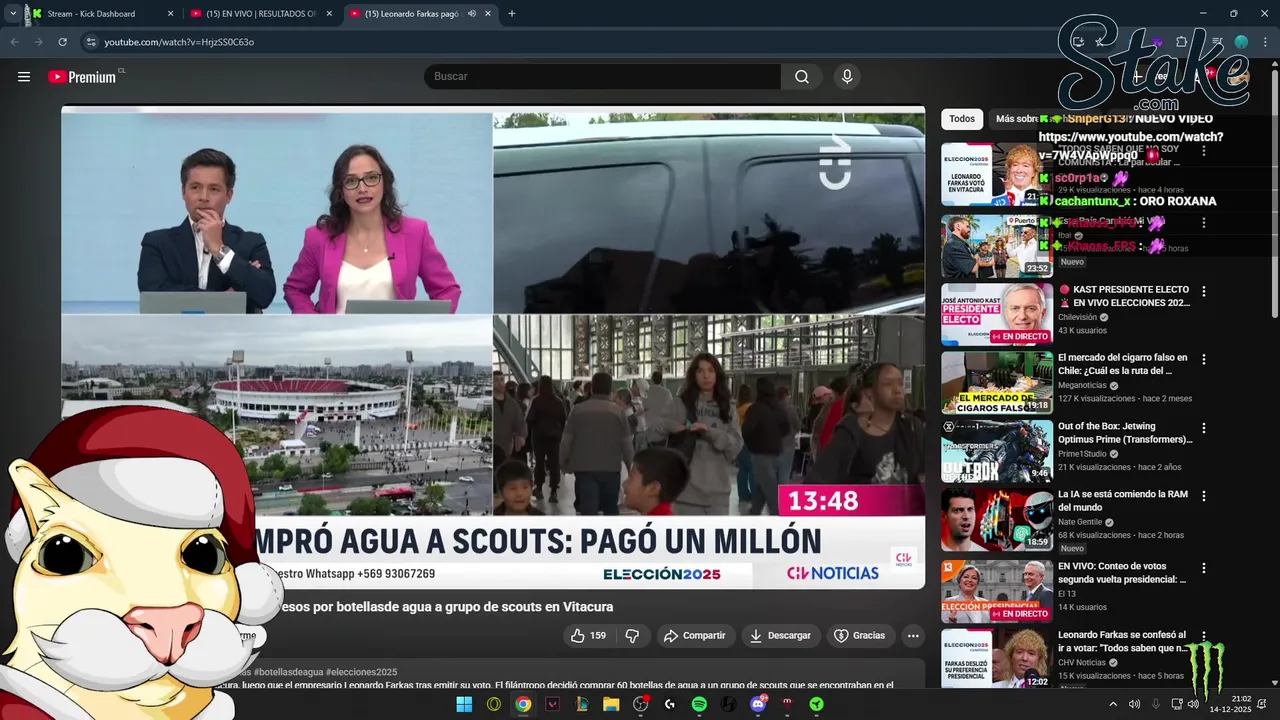Focus the Buscar search field

(x=603, y=77)
